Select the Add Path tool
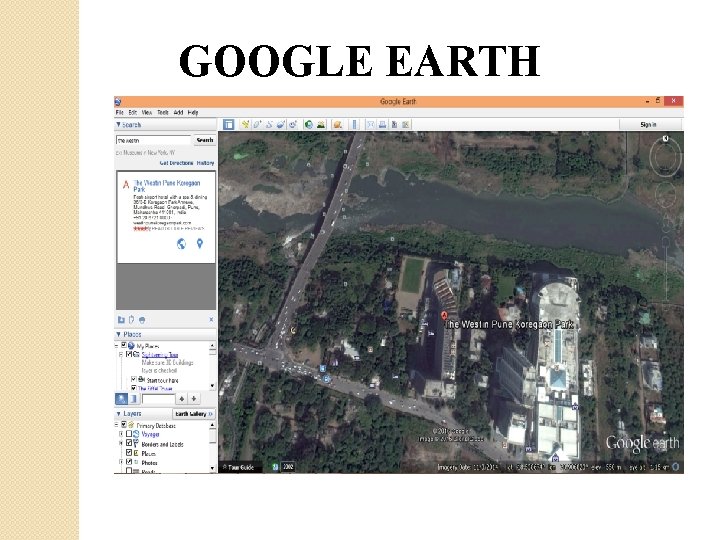Image resolution: width=720 pixels, height=540 pixels. coord(269,124)
